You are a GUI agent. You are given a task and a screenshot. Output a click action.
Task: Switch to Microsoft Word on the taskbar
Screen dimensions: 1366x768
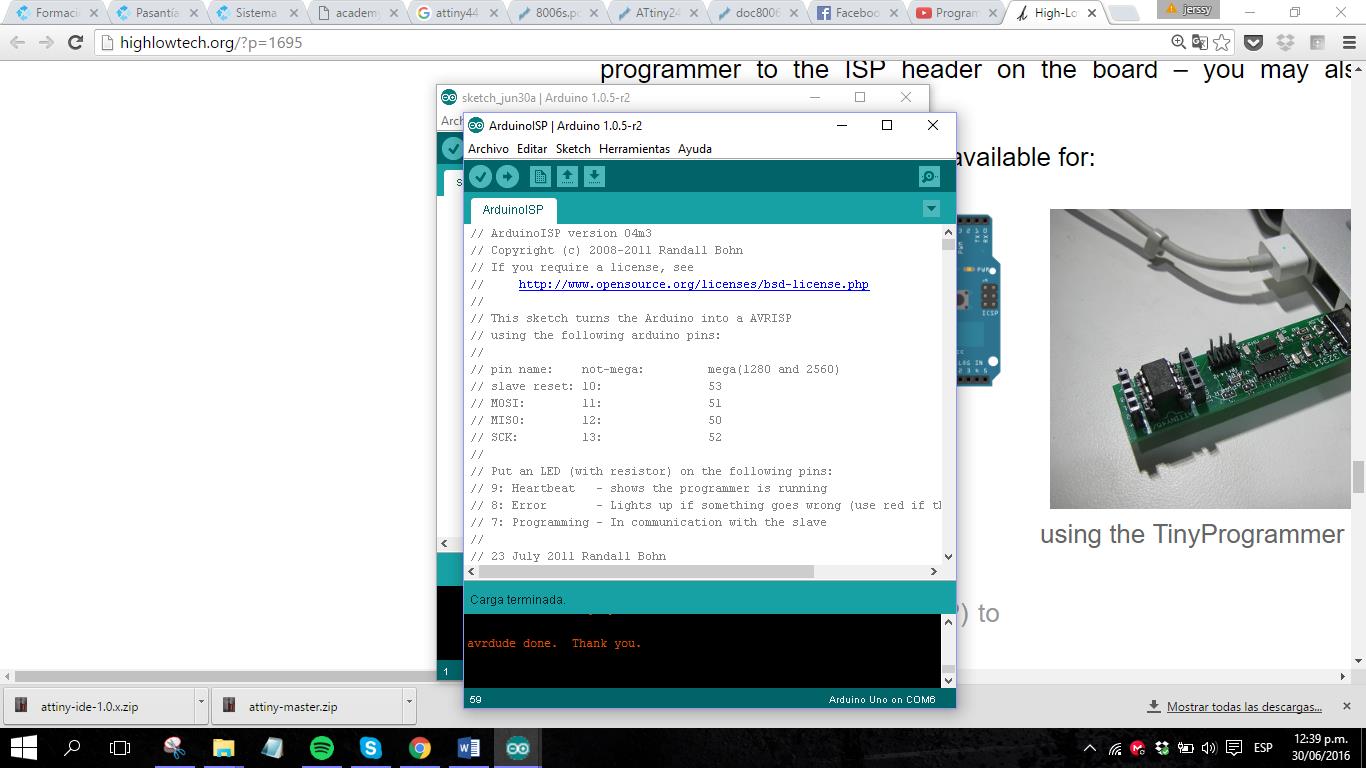point(469,748)
